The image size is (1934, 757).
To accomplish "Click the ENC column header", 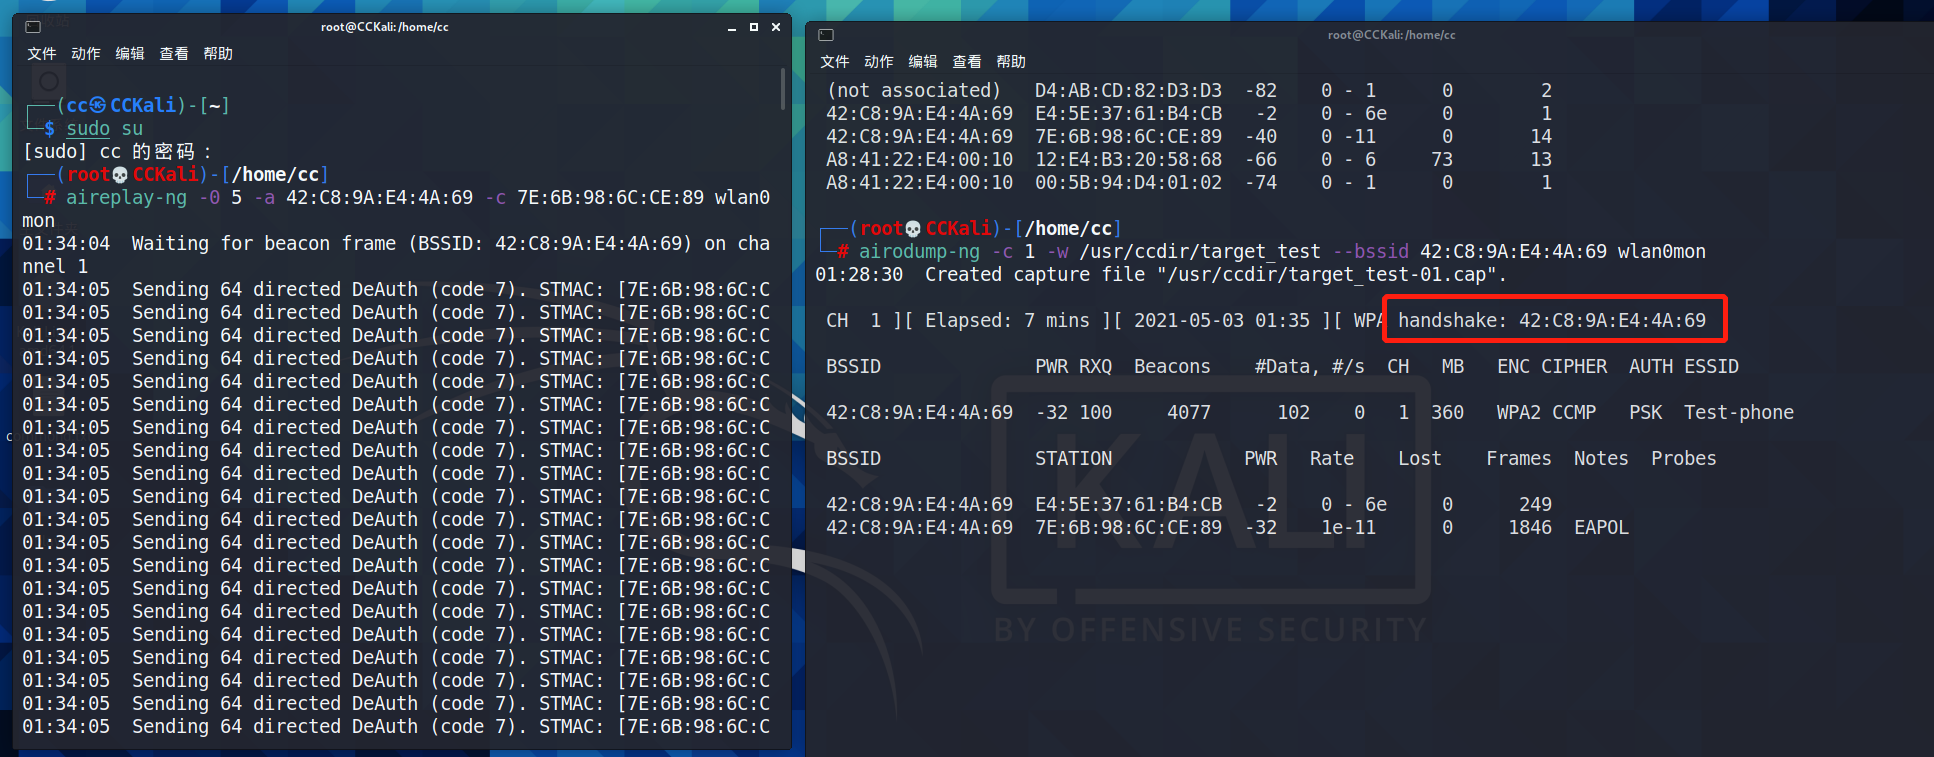I will 1513,366.
